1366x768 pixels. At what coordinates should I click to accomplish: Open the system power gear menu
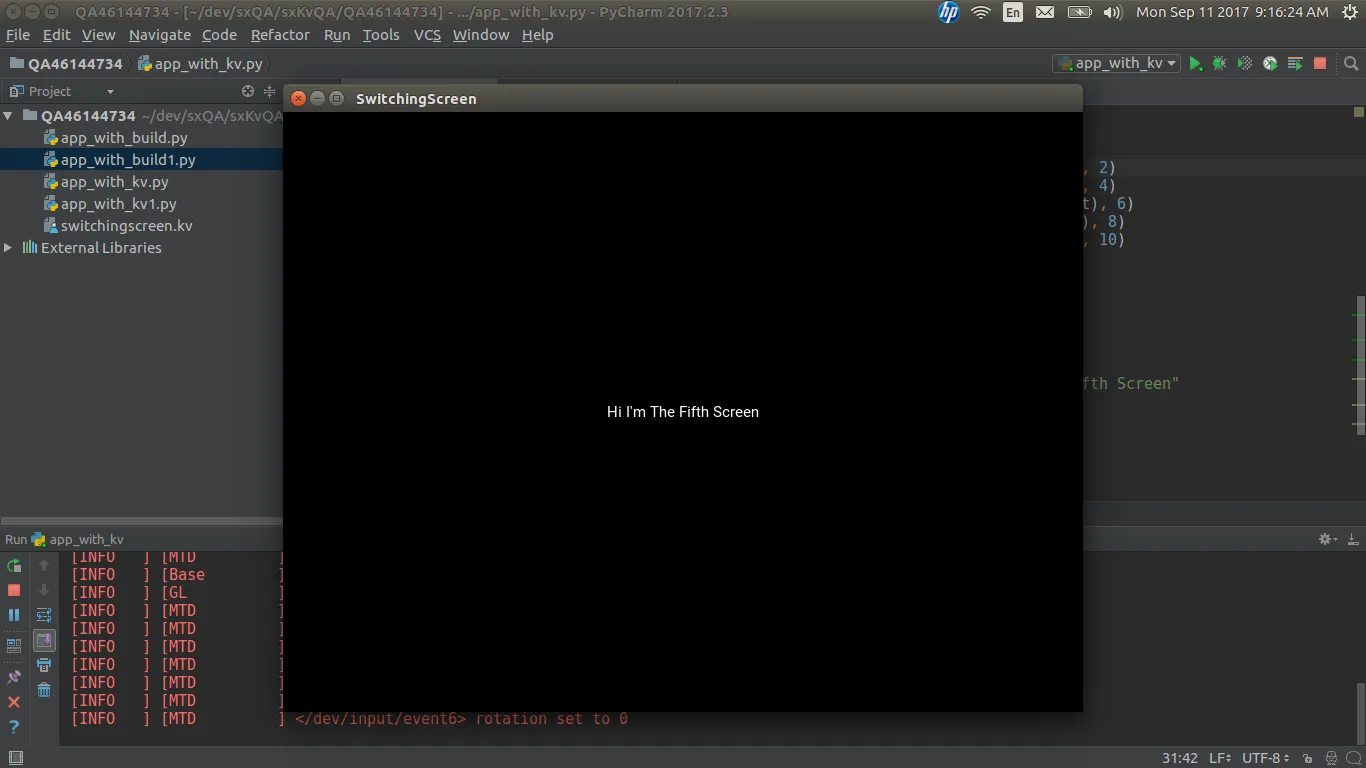tap(1350, 12)
